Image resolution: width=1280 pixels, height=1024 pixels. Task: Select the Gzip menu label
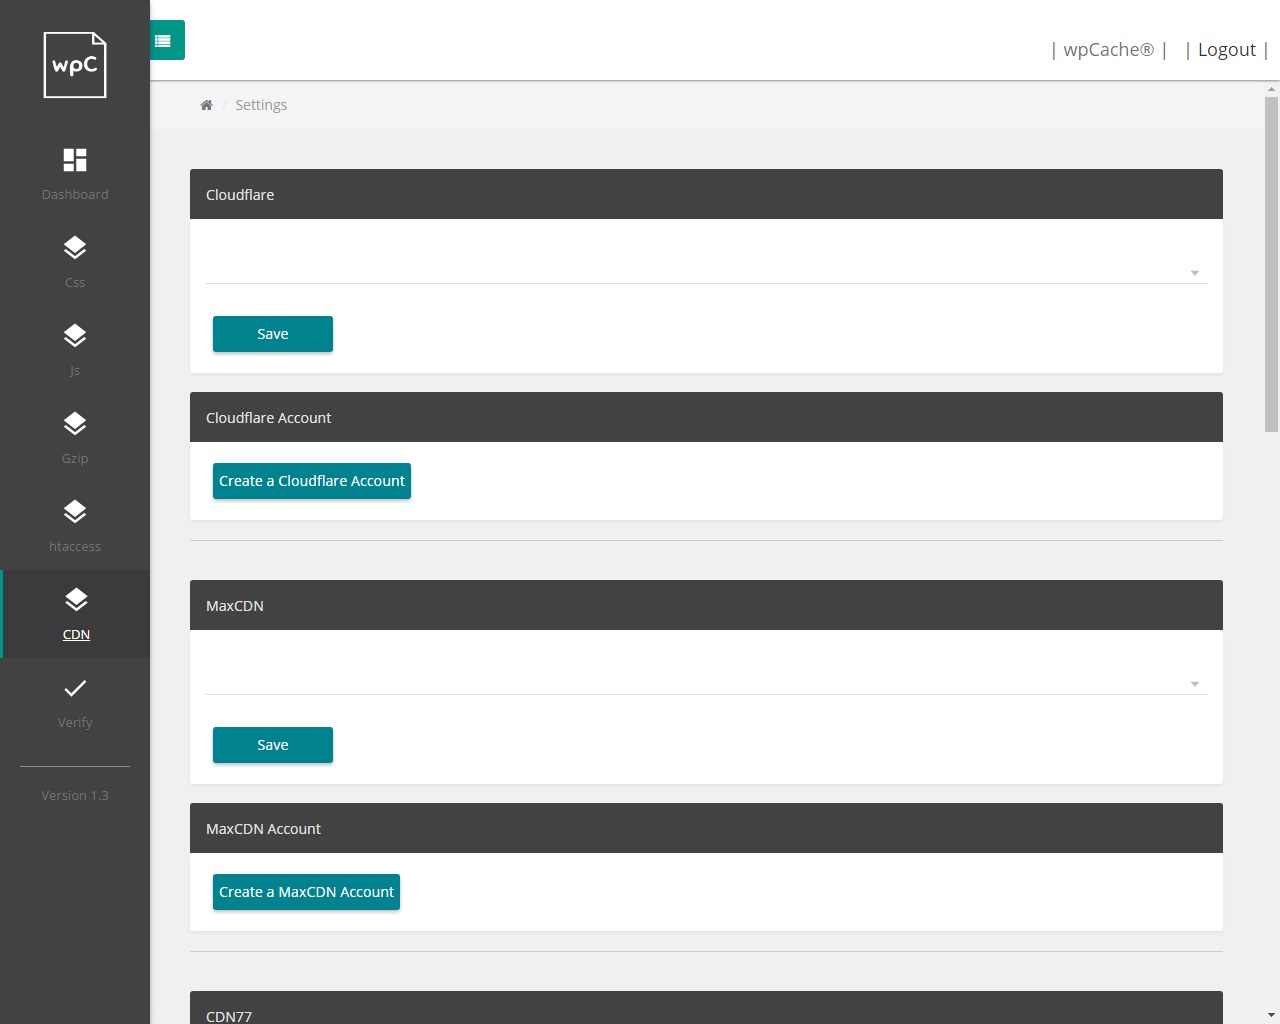click(x=75, y=458)
